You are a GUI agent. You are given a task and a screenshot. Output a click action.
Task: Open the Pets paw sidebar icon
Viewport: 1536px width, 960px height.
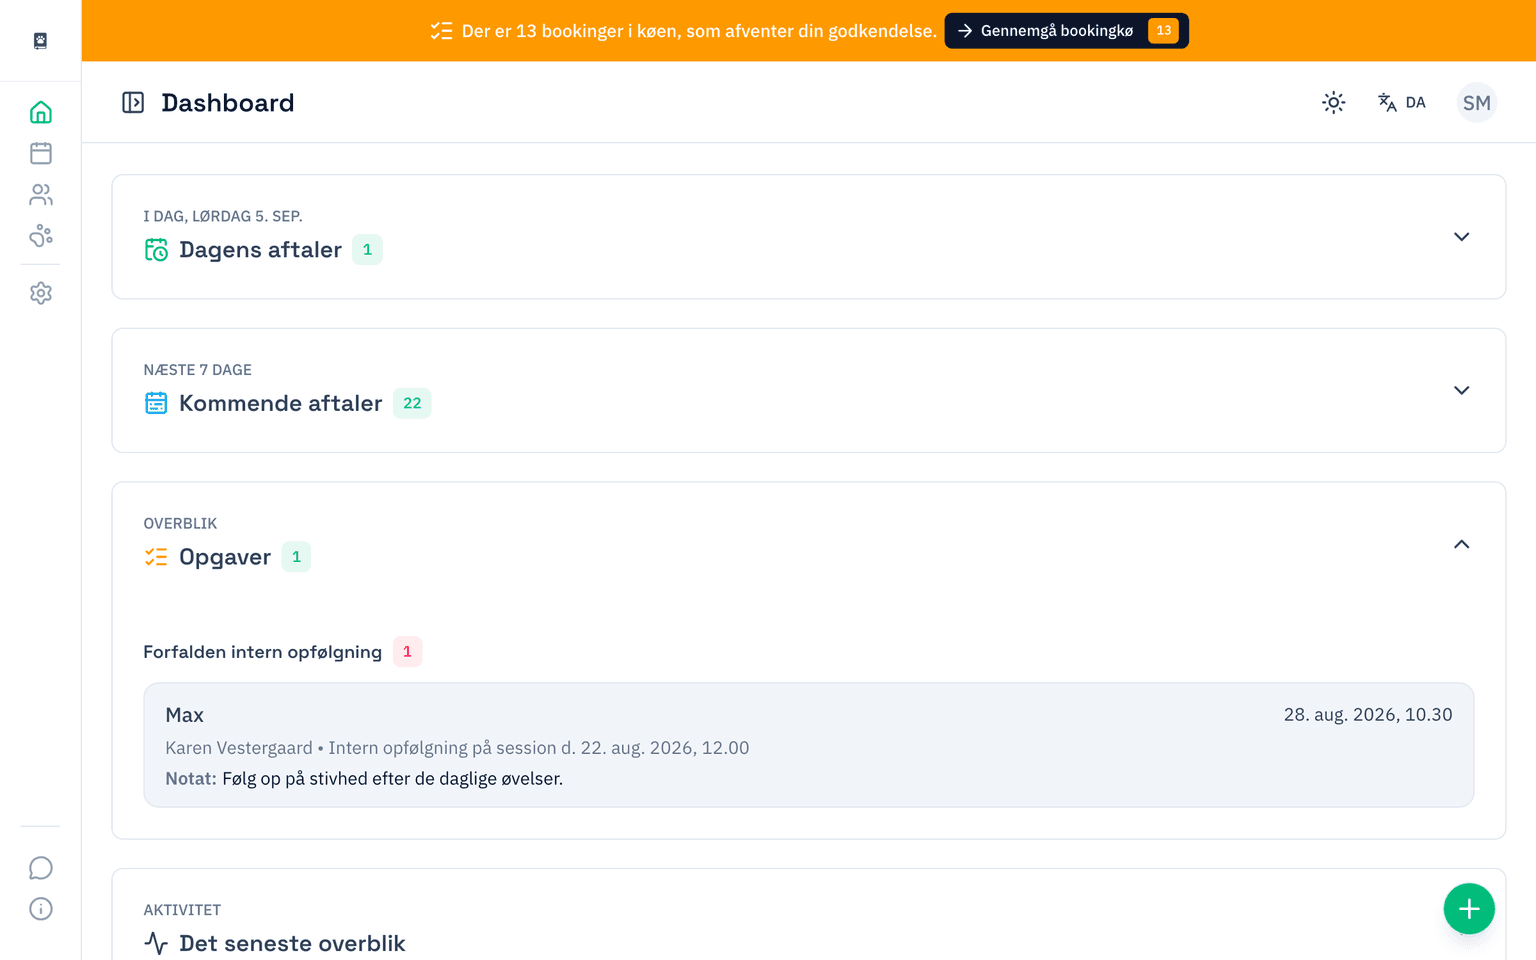[41, 235]
